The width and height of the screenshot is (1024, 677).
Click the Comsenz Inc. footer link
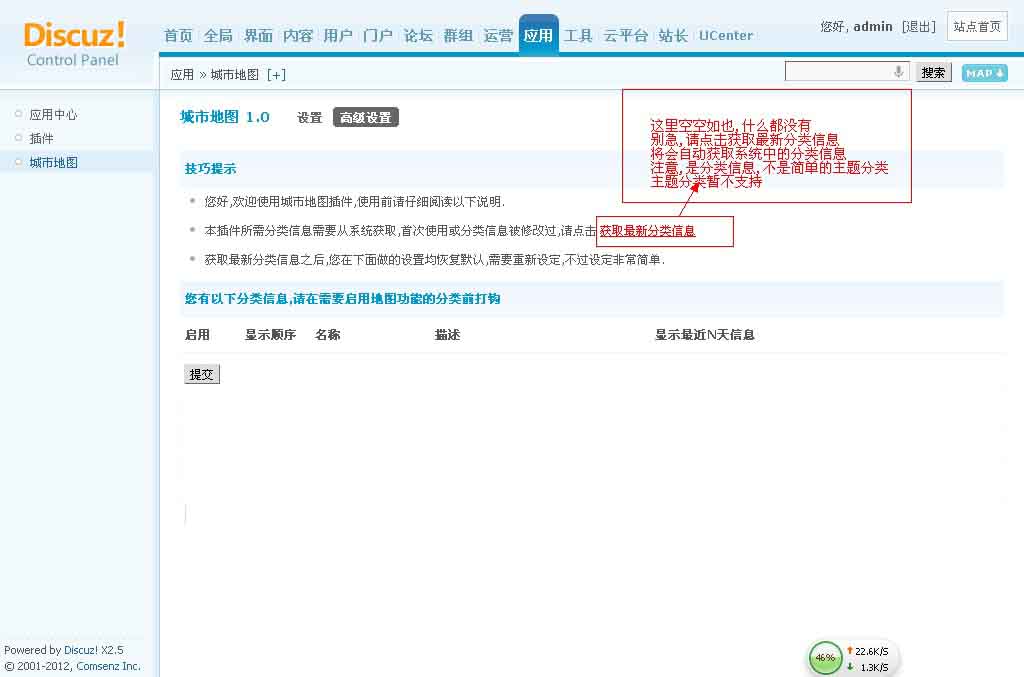[108, 666]
